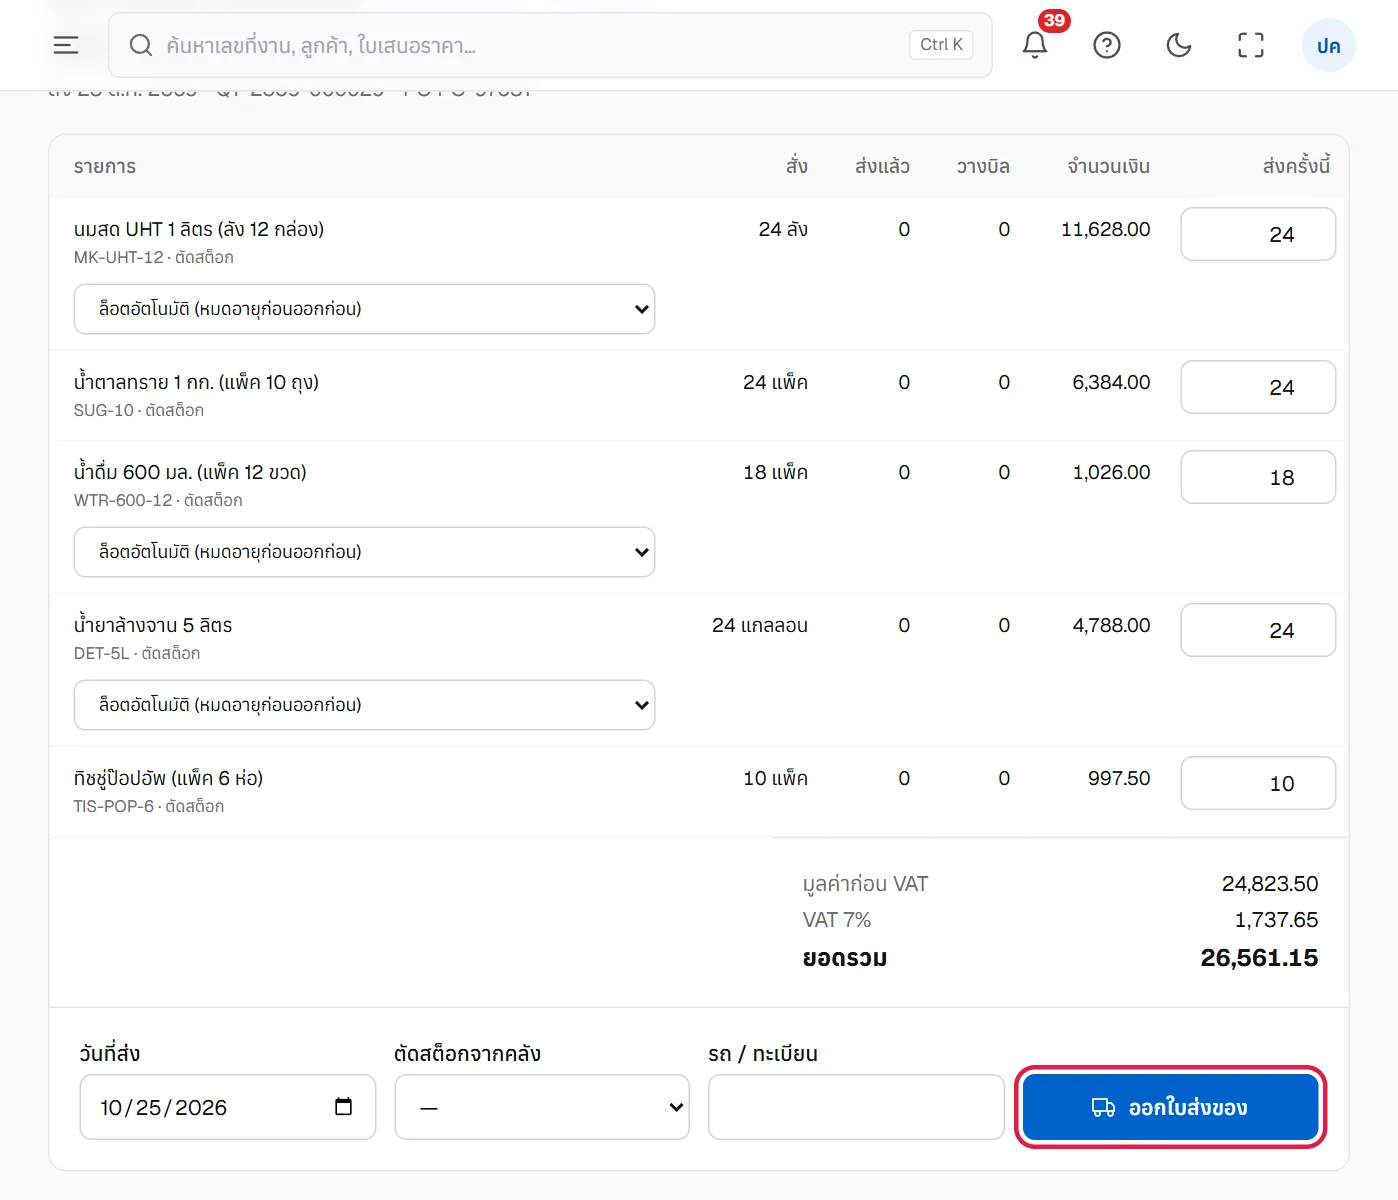
Task: Click the ออกใบส่งของ button
Action: pyautogui.click(x=1170, y=1107)
